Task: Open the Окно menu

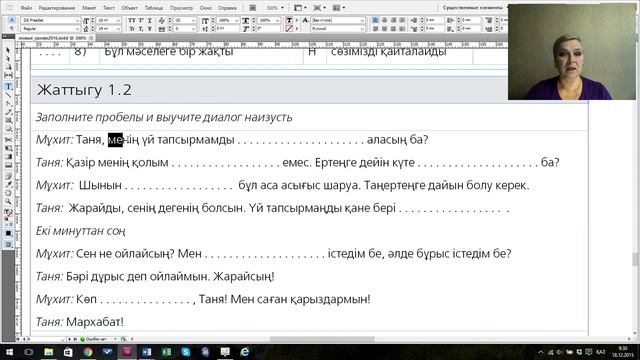Action: [x=205, y=8]
